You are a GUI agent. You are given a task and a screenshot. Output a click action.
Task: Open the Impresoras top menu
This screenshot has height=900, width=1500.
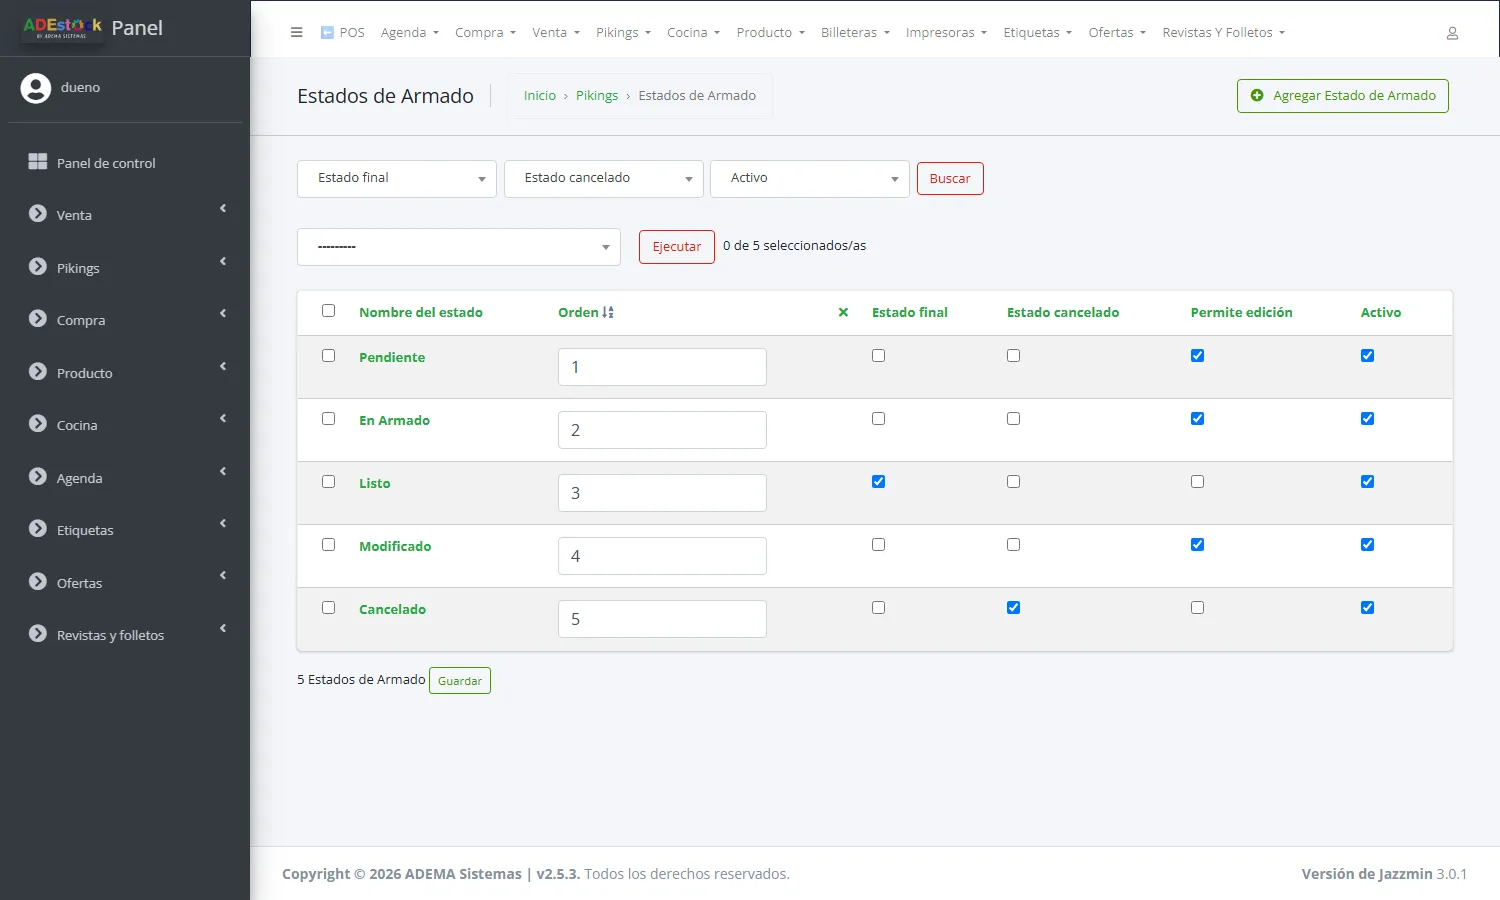click(946, 33)
